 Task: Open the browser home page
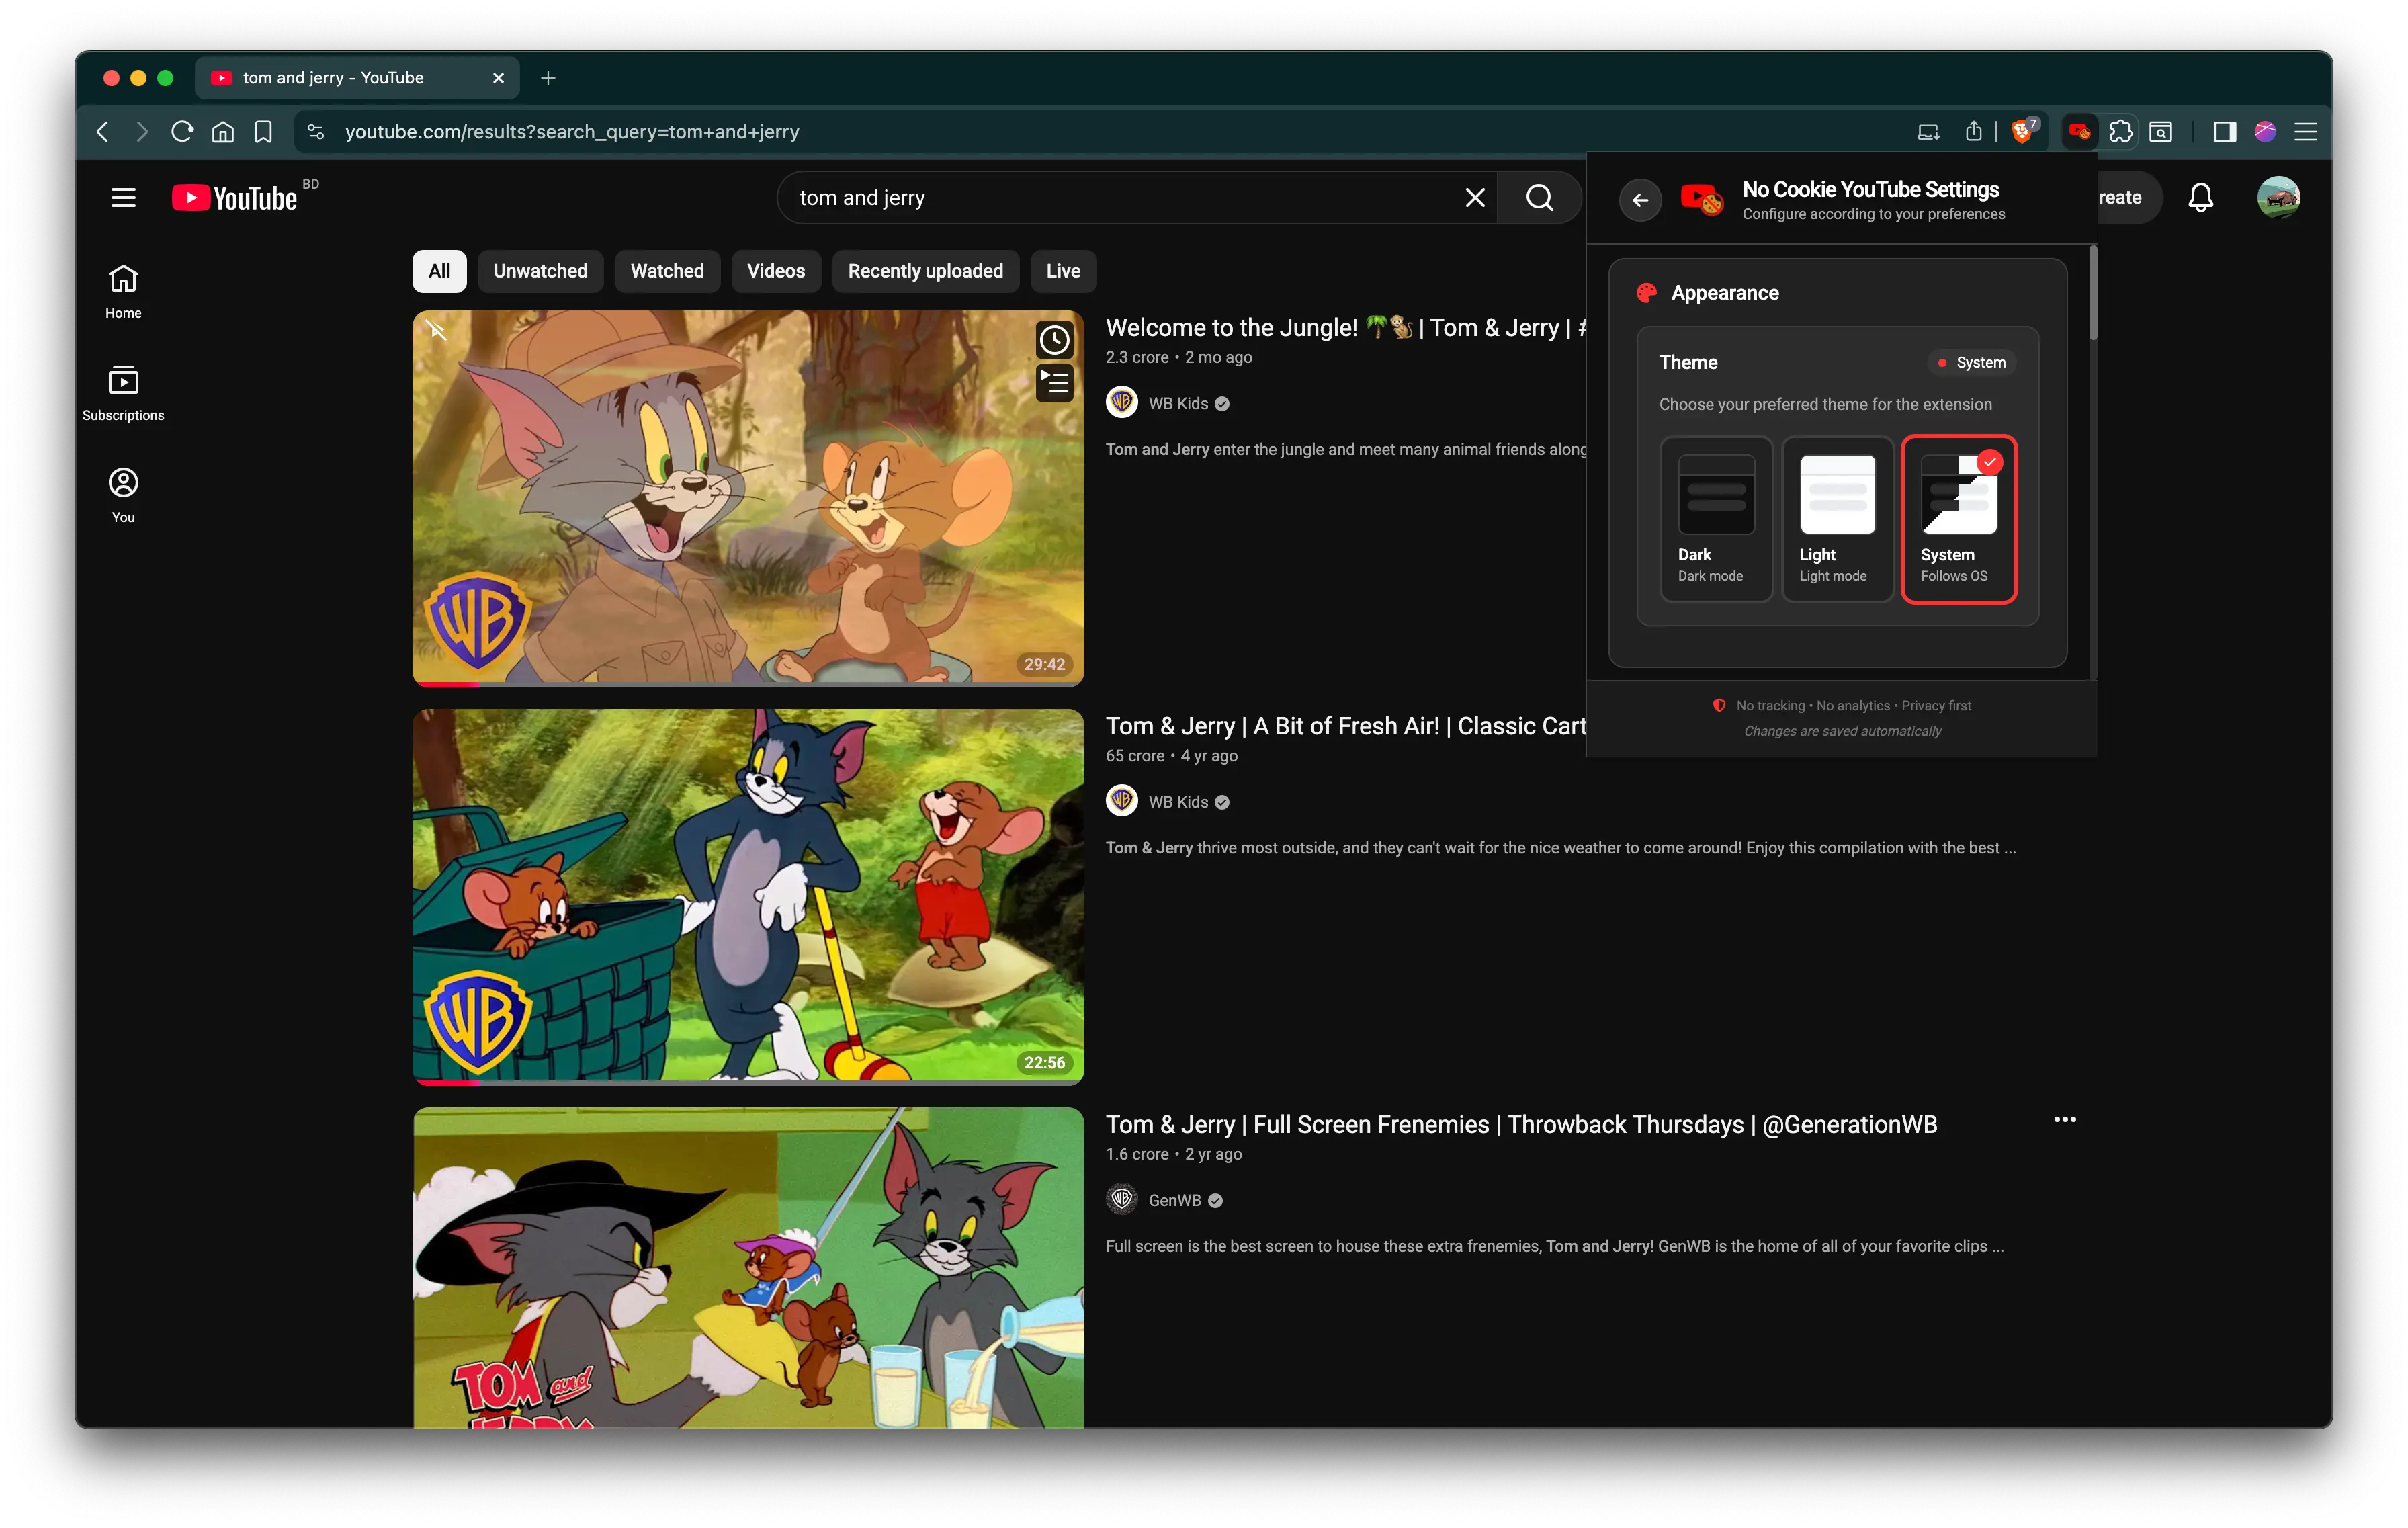click(x=223, y=131)
